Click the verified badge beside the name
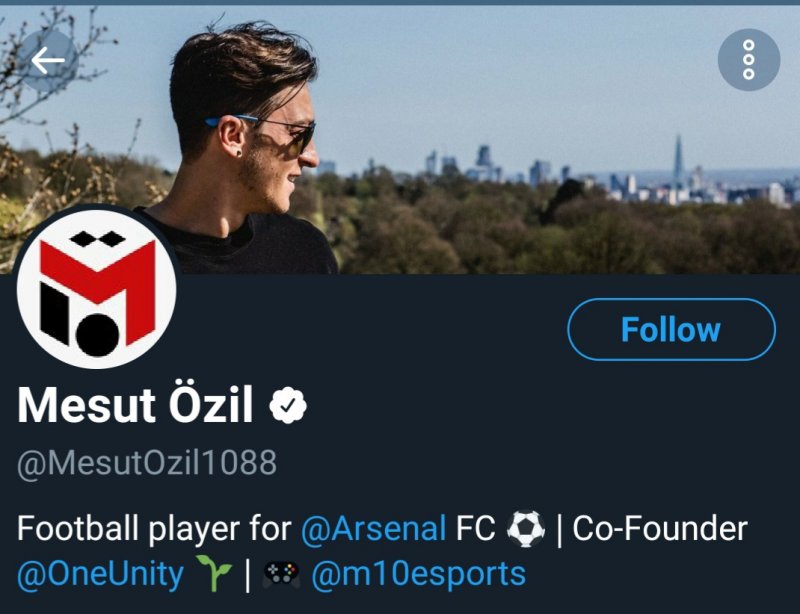The width and height of the screenshot is (800, 614). click(x=290, y=405)
